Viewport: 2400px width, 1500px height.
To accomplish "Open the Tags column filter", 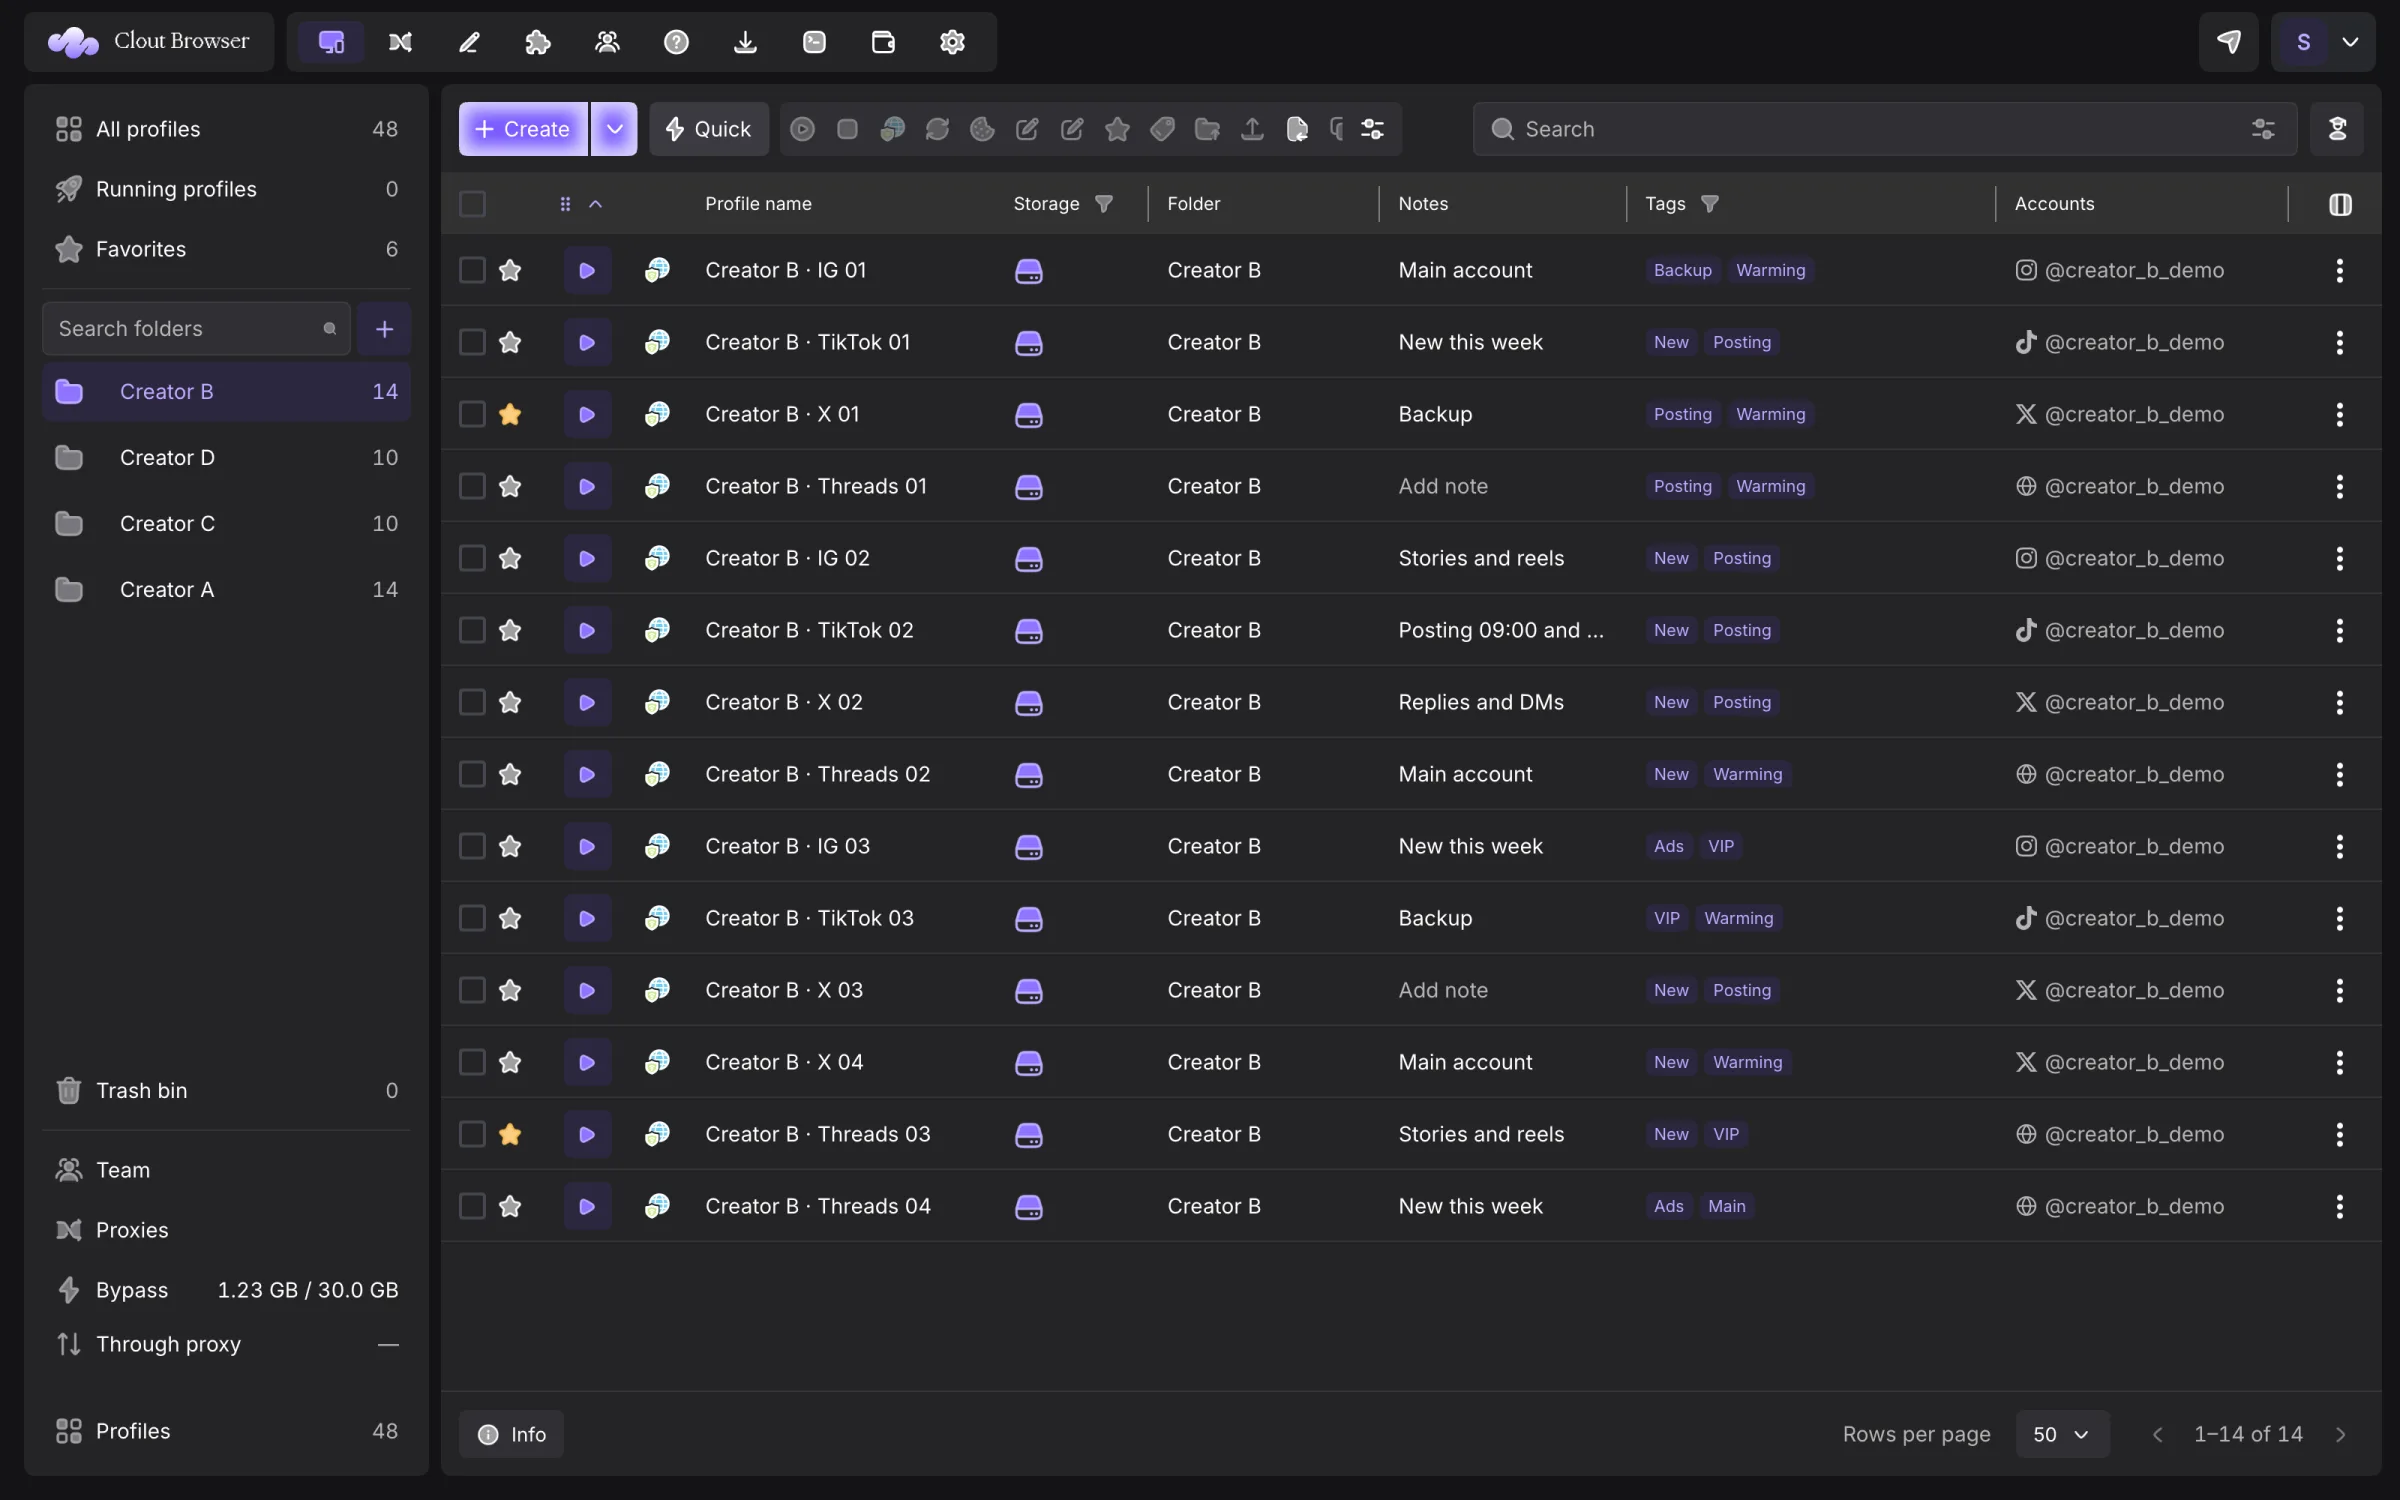I will [x=1710, y=204].
